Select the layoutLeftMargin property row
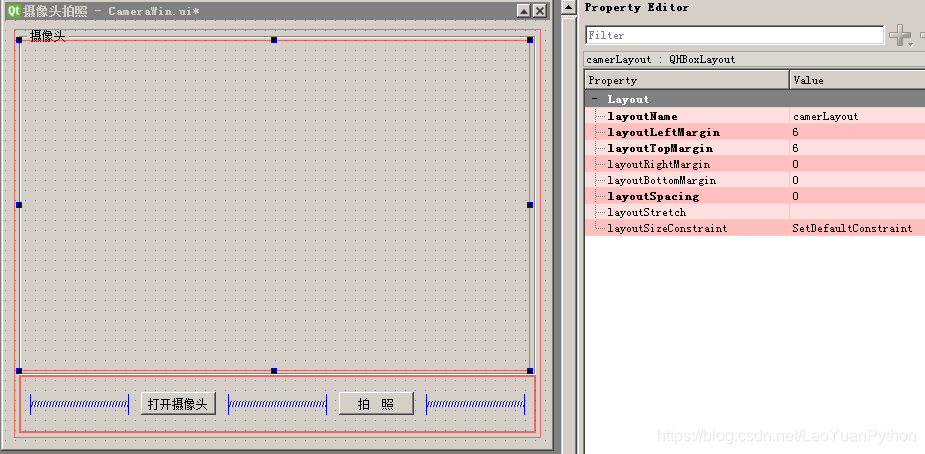This screenshot has width=925, height=454. coord(755,132)
